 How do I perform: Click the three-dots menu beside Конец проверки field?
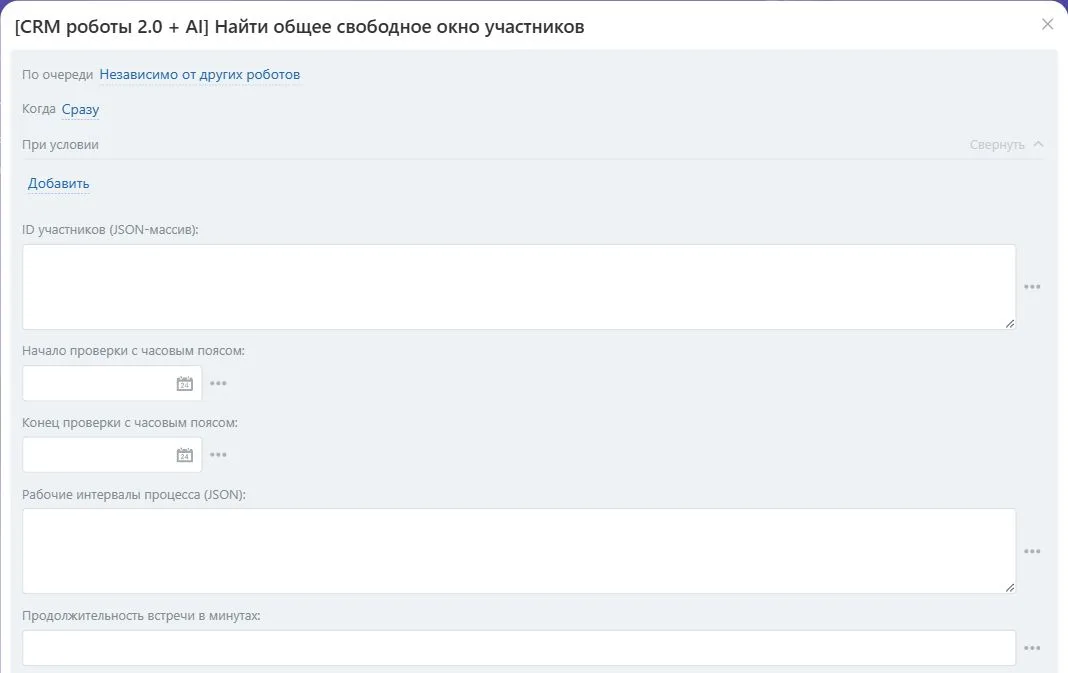click(218, 455)
